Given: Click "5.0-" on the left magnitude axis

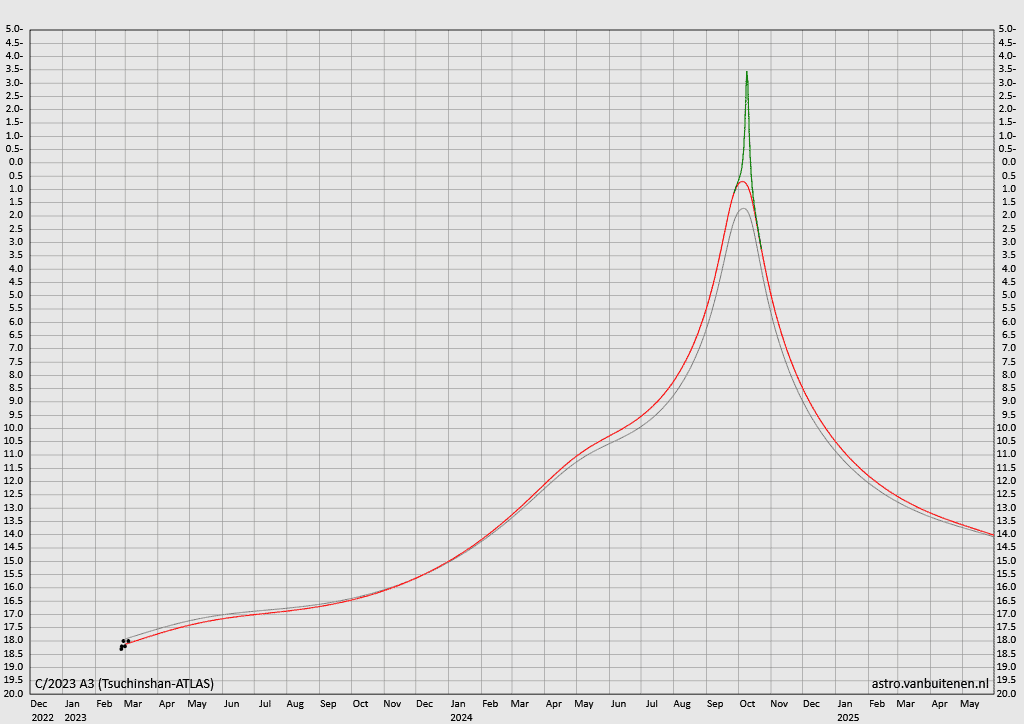Looking at the screenshot, I should click(x=14, y=29).
